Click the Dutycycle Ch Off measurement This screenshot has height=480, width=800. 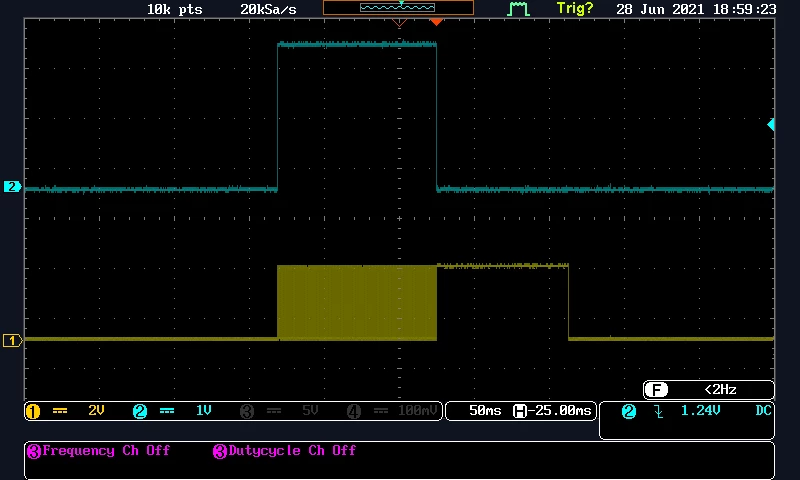pos(292,451)
